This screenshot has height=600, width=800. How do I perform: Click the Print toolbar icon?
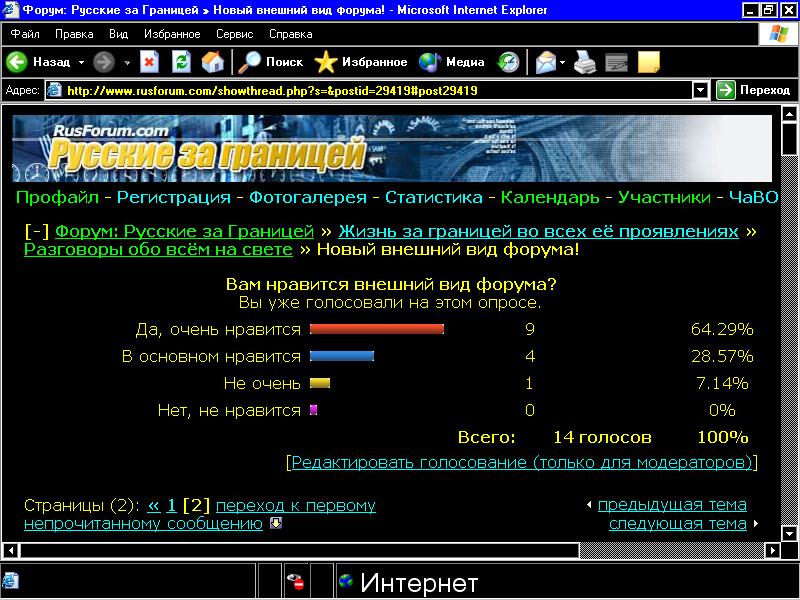pos(585,62)
